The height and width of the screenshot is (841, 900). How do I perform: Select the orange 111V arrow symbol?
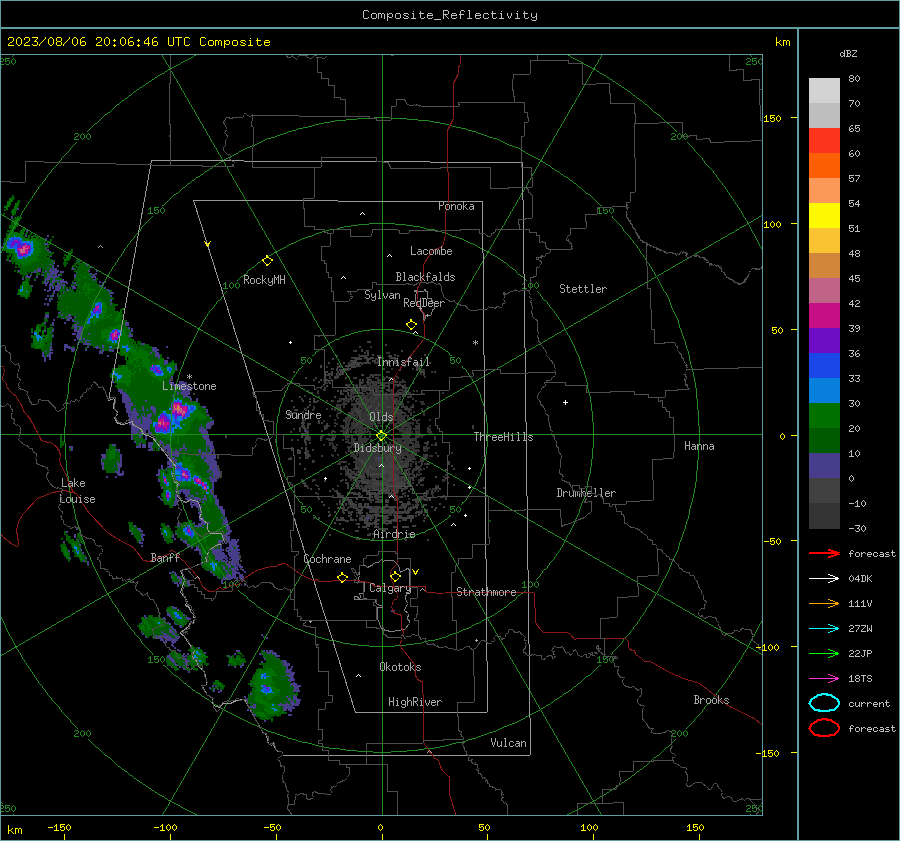[824, 603]
